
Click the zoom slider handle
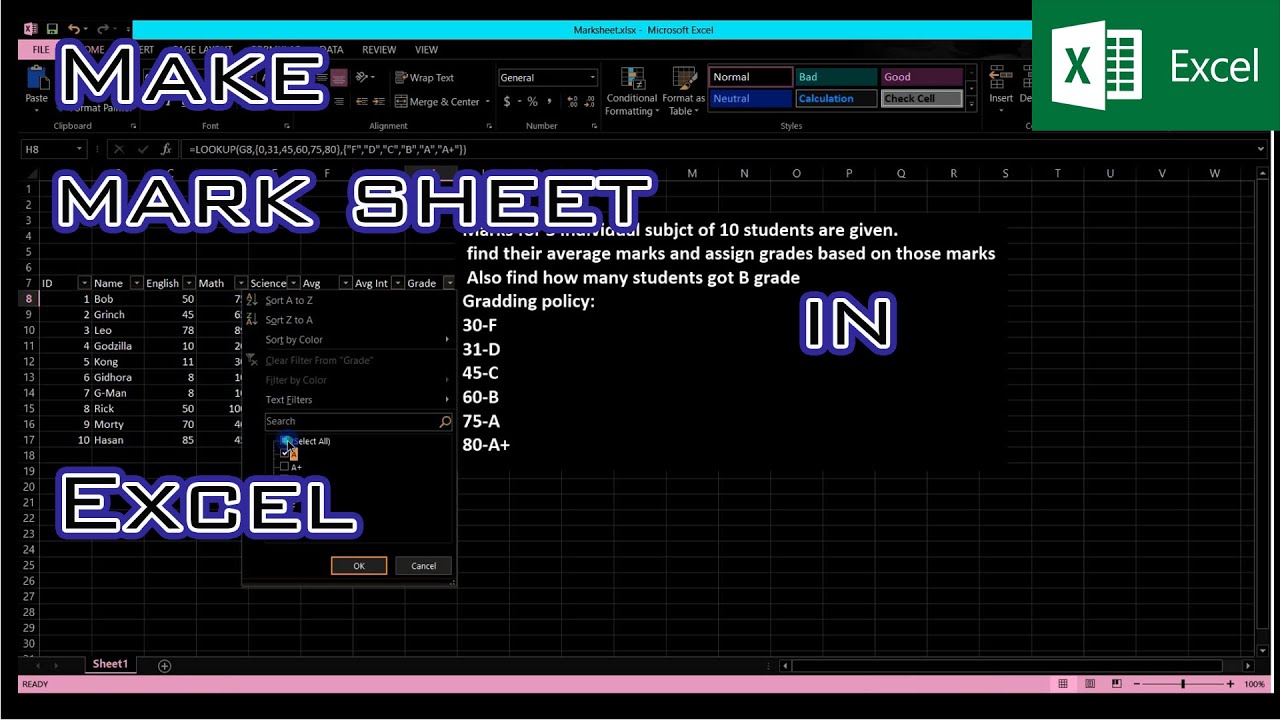[1183, 684]
